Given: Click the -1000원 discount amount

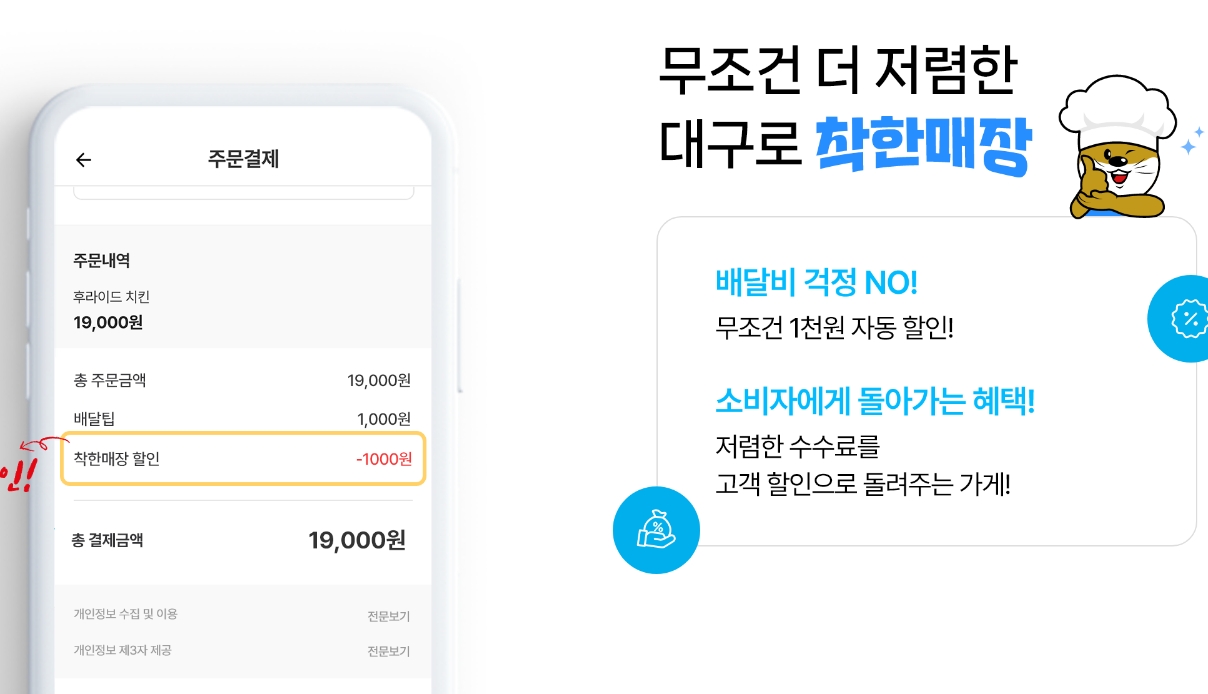Looking at the screenshot, I should click(x=383, y=460).
